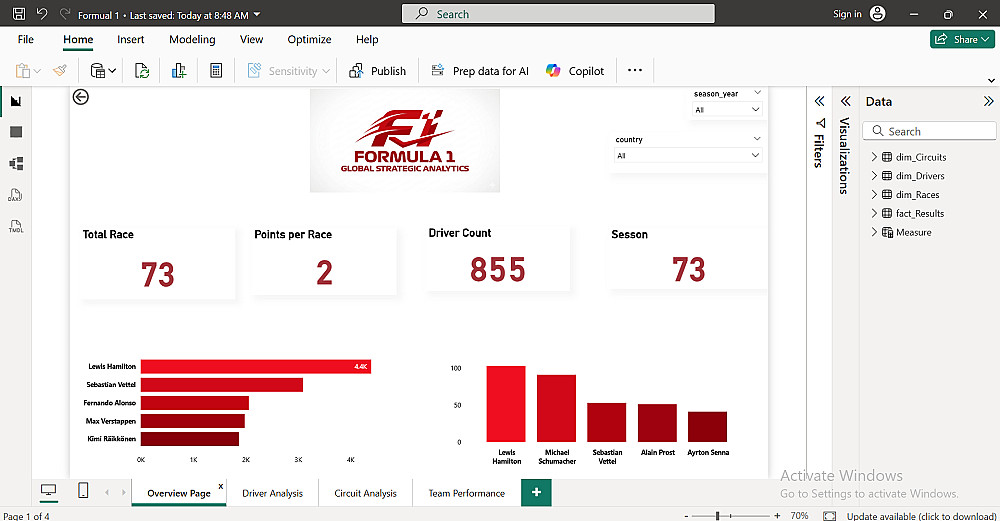Switch to Model view icon
The image size is (1000, 521).
pos(16,163)
